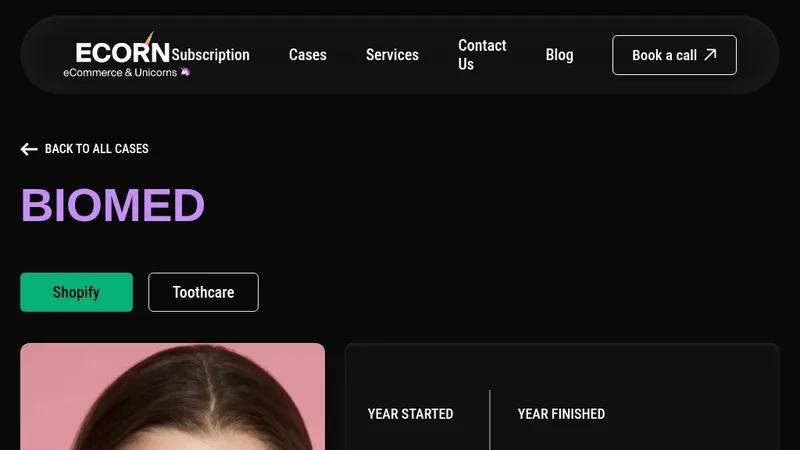The image size is (800, 450).
Task: Open the Services navigation link
Action: [392, 55]
